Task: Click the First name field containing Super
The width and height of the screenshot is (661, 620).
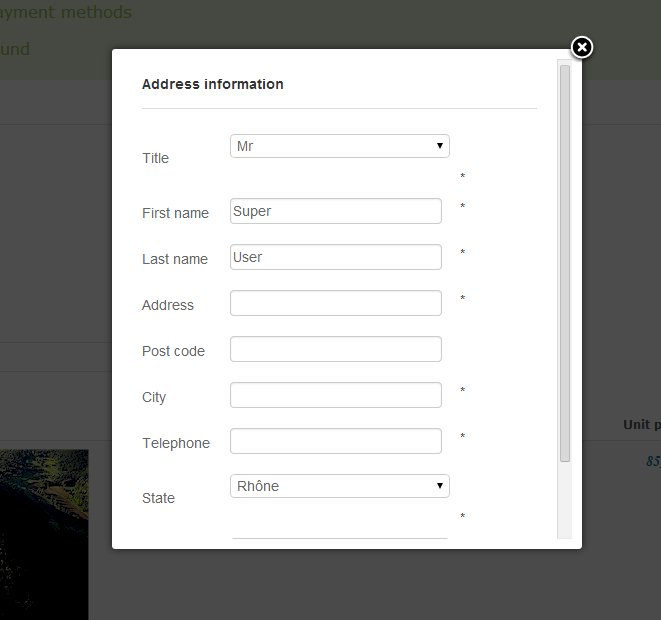Action: pyautogui.click(x=335, y=211)
